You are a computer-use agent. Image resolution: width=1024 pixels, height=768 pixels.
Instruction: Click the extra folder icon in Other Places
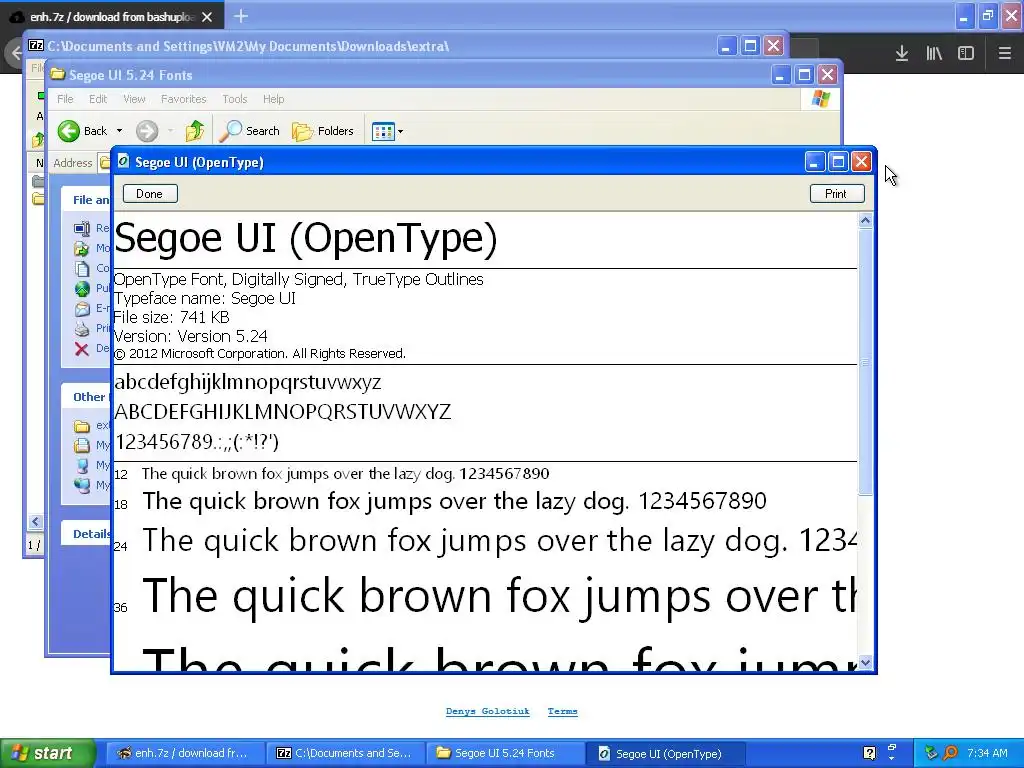pos(82,426)
